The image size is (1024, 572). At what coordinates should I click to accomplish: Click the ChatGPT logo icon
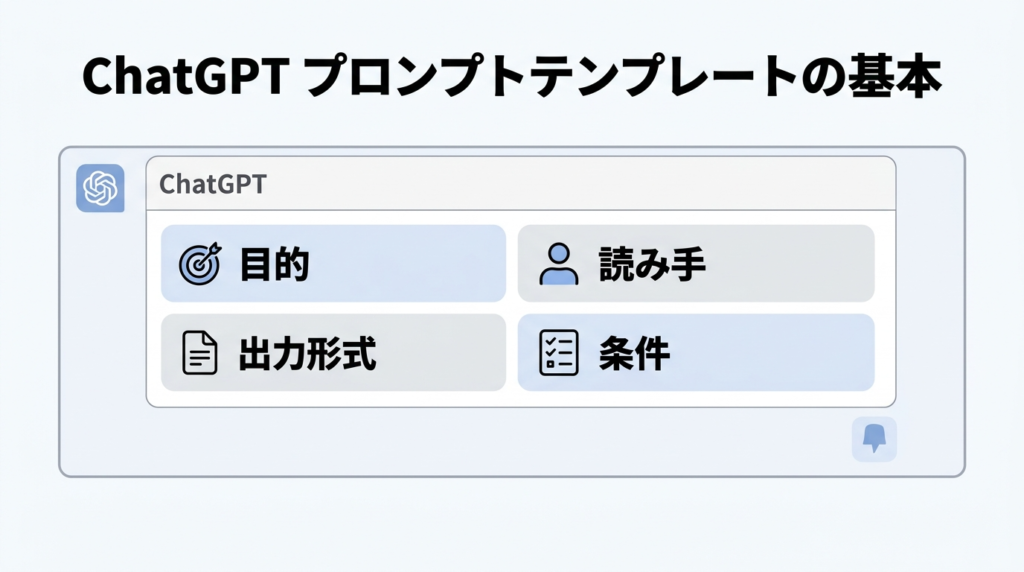(x=100, y=188)
